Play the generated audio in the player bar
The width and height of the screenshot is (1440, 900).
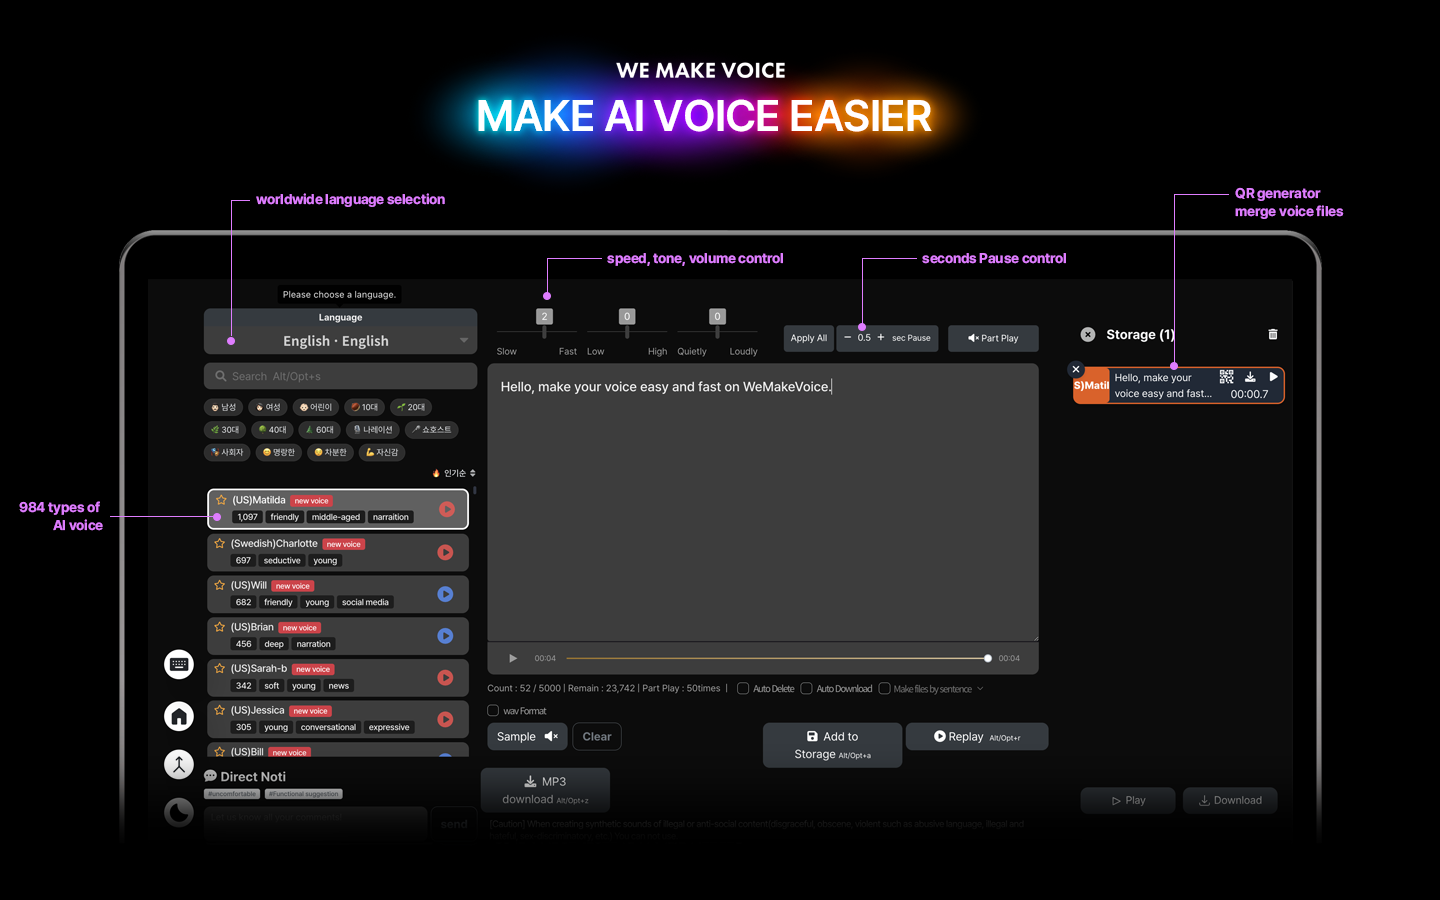[x=513, y=658]
